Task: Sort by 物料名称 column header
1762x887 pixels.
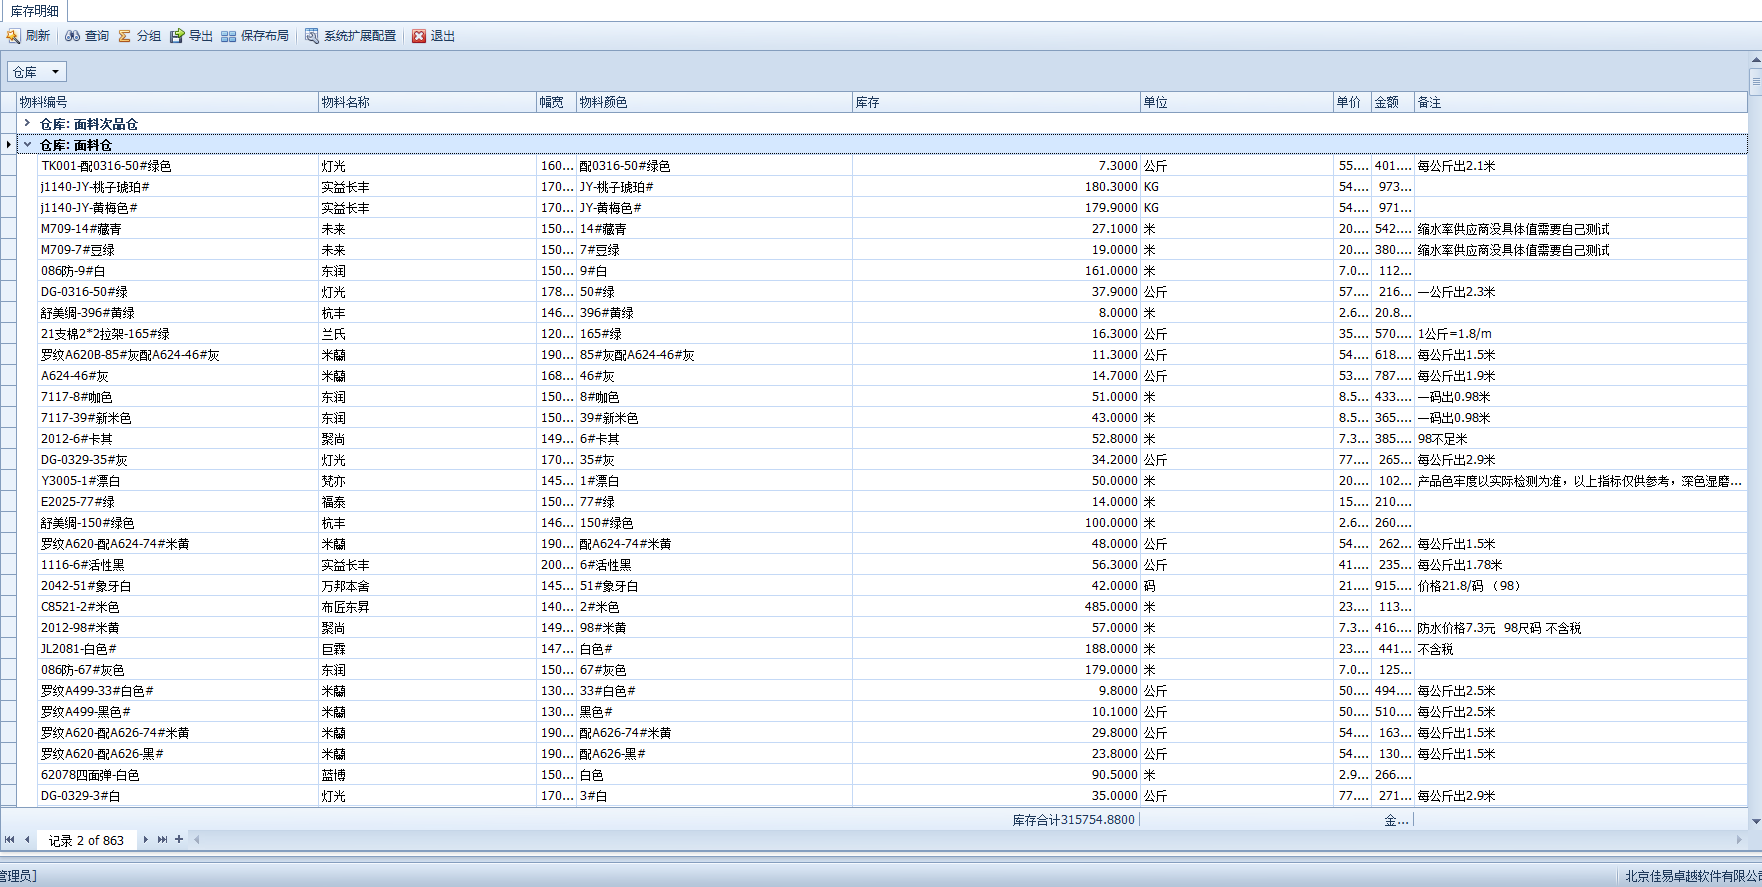Action: click(x=427, y=102)
